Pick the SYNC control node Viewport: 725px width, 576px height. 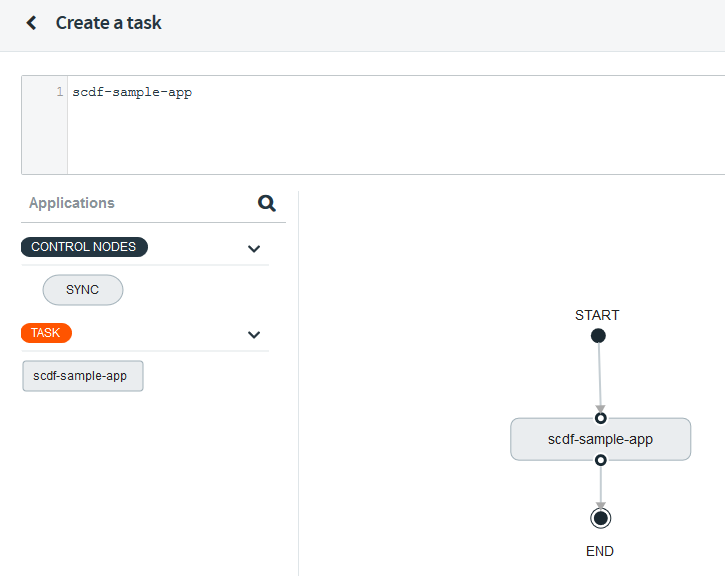click(83, 290)
